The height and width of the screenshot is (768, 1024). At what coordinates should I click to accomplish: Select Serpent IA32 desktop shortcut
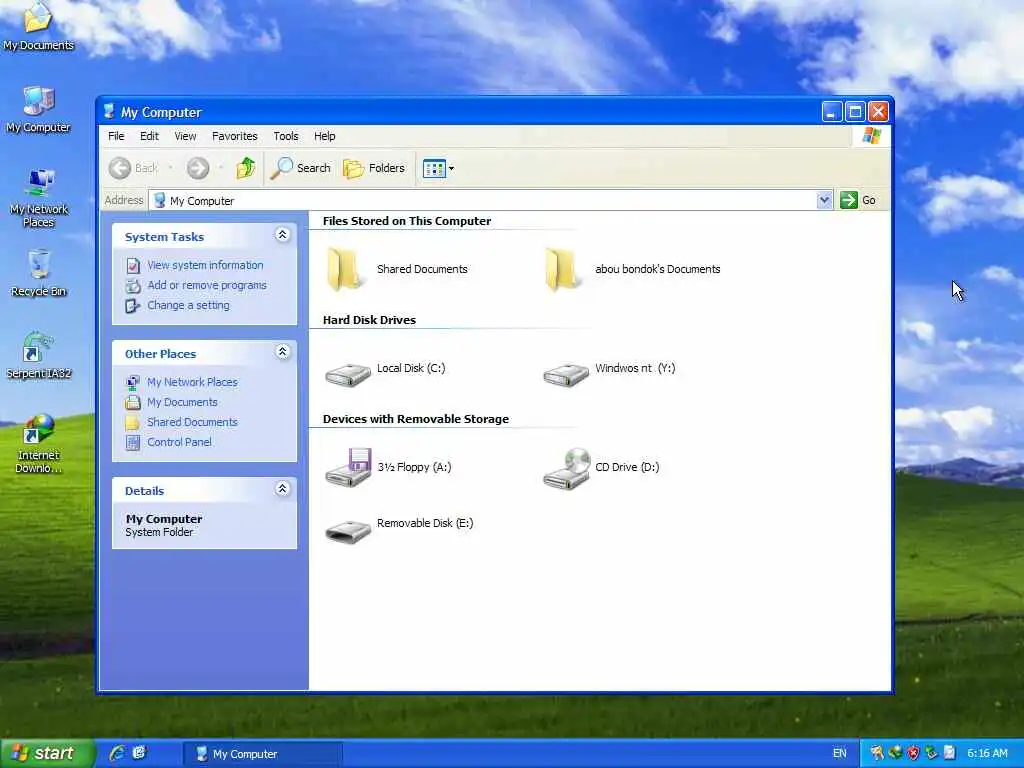pos(39,355)
